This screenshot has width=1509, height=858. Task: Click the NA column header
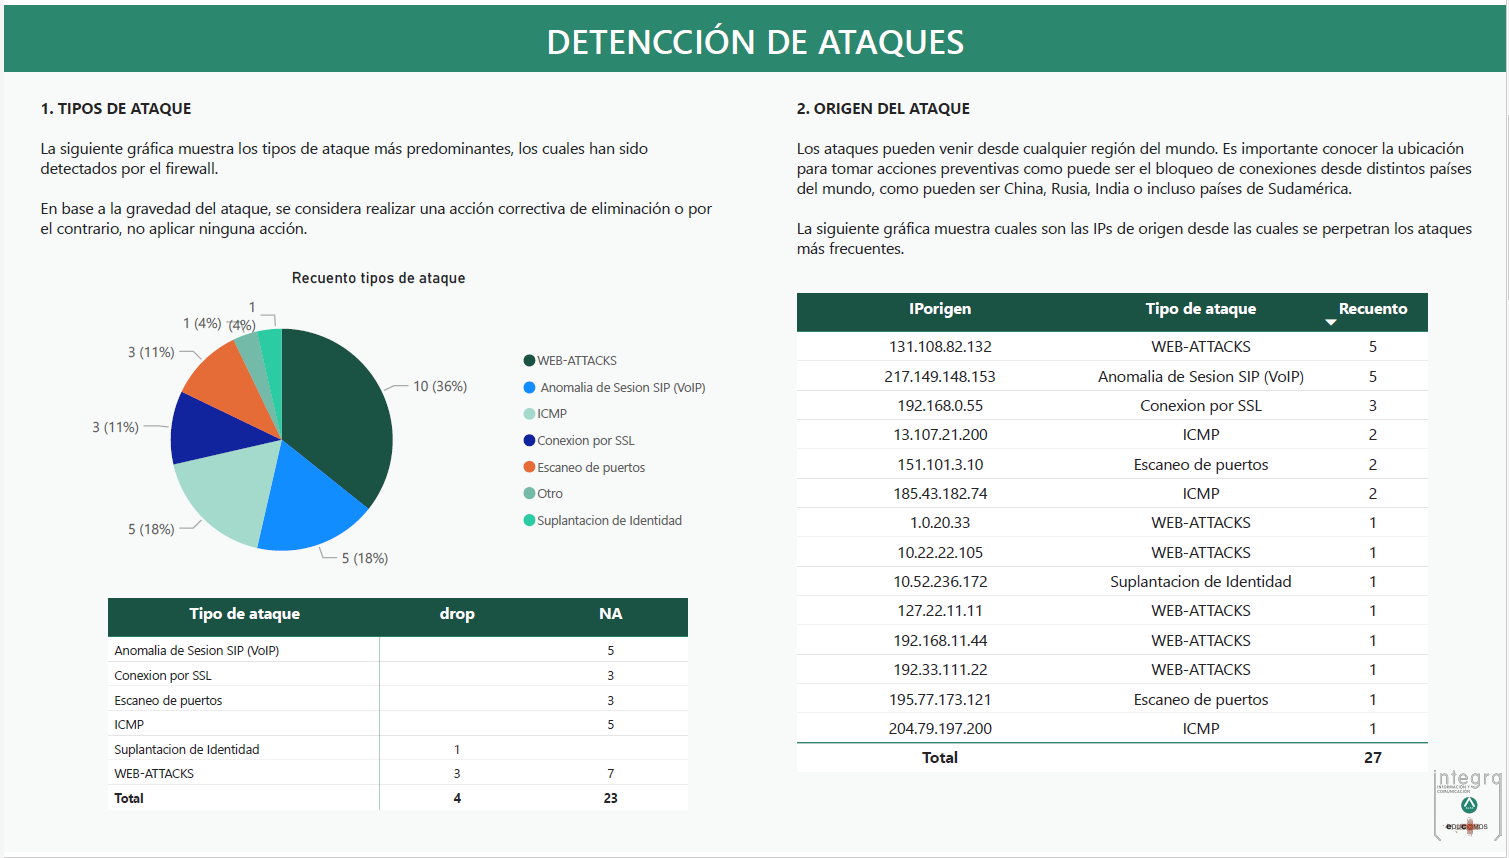(610, 614)
